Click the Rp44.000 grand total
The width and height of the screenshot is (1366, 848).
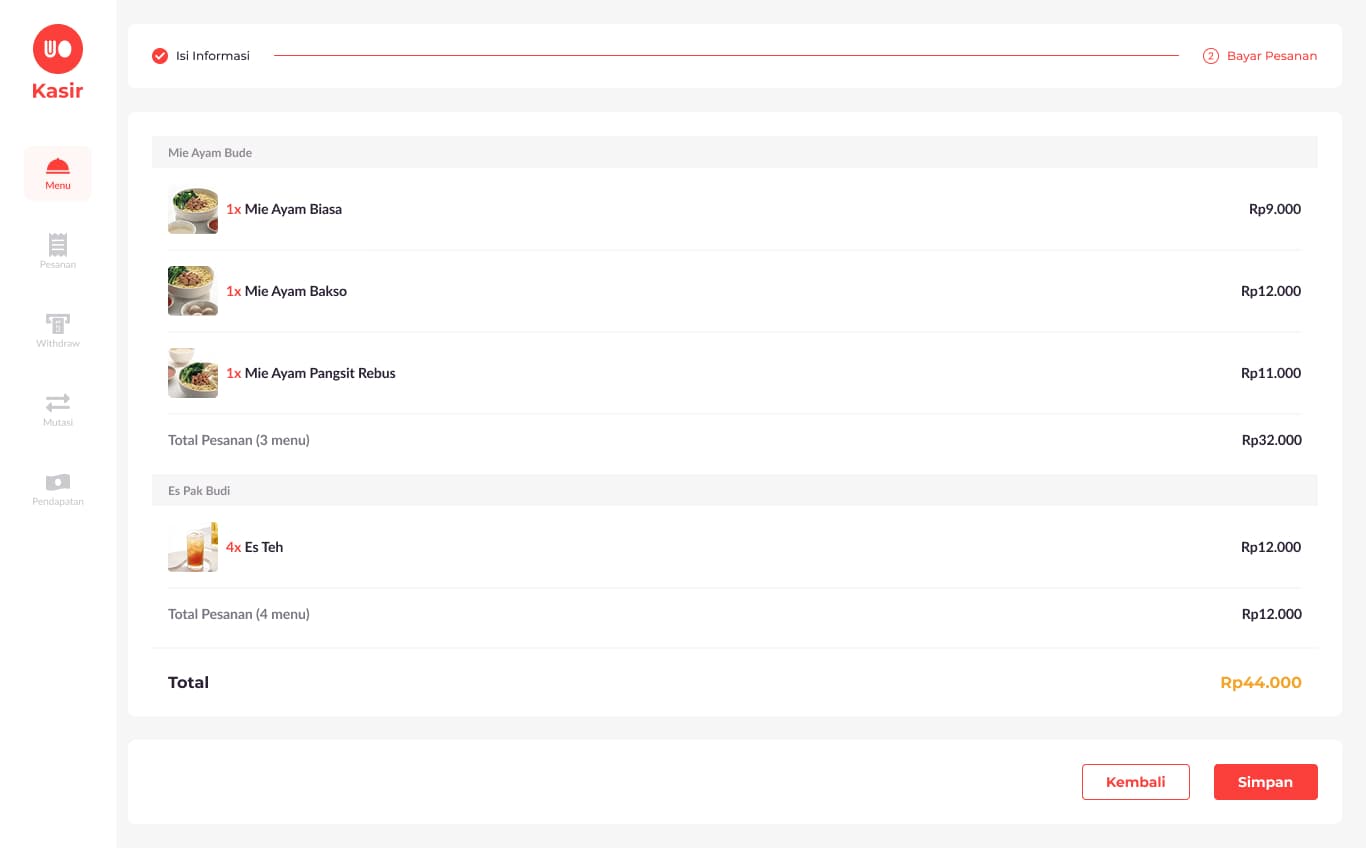click(x=1261, y=683)
